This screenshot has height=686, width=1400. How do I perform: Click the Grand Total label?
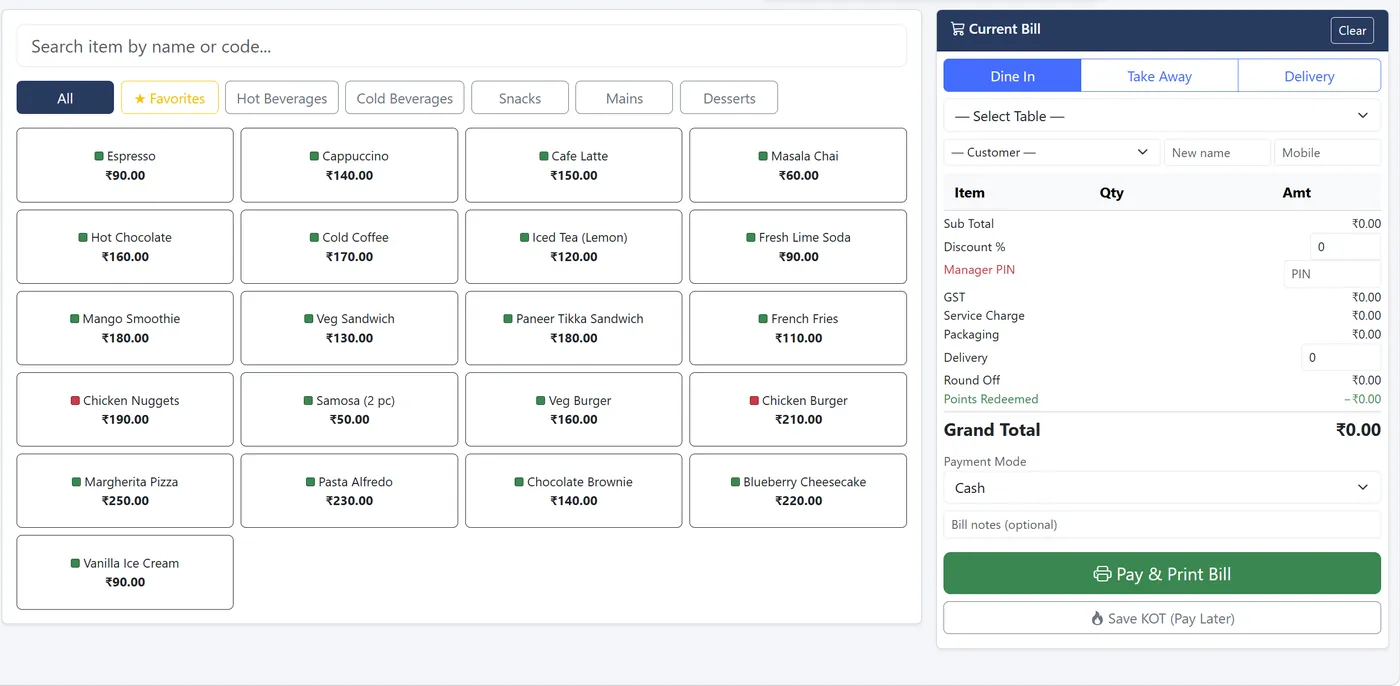[x=992, y=430]
